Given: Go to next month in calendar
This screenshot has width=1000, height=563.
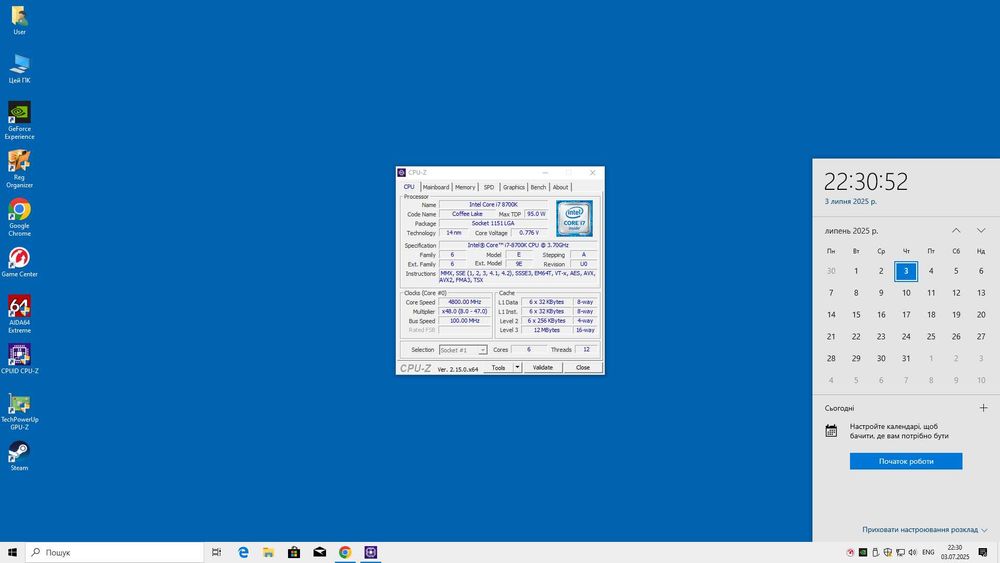Looking at the screenshot, I should 981,231.
